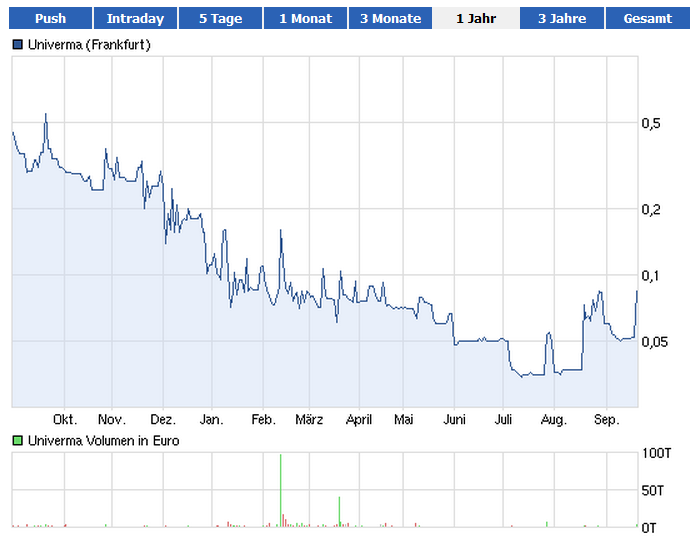Image resolution: width=700 pixels, height=541 pixels.
Task: Open the 5 Tage time range
Action: tap(220, 18)
